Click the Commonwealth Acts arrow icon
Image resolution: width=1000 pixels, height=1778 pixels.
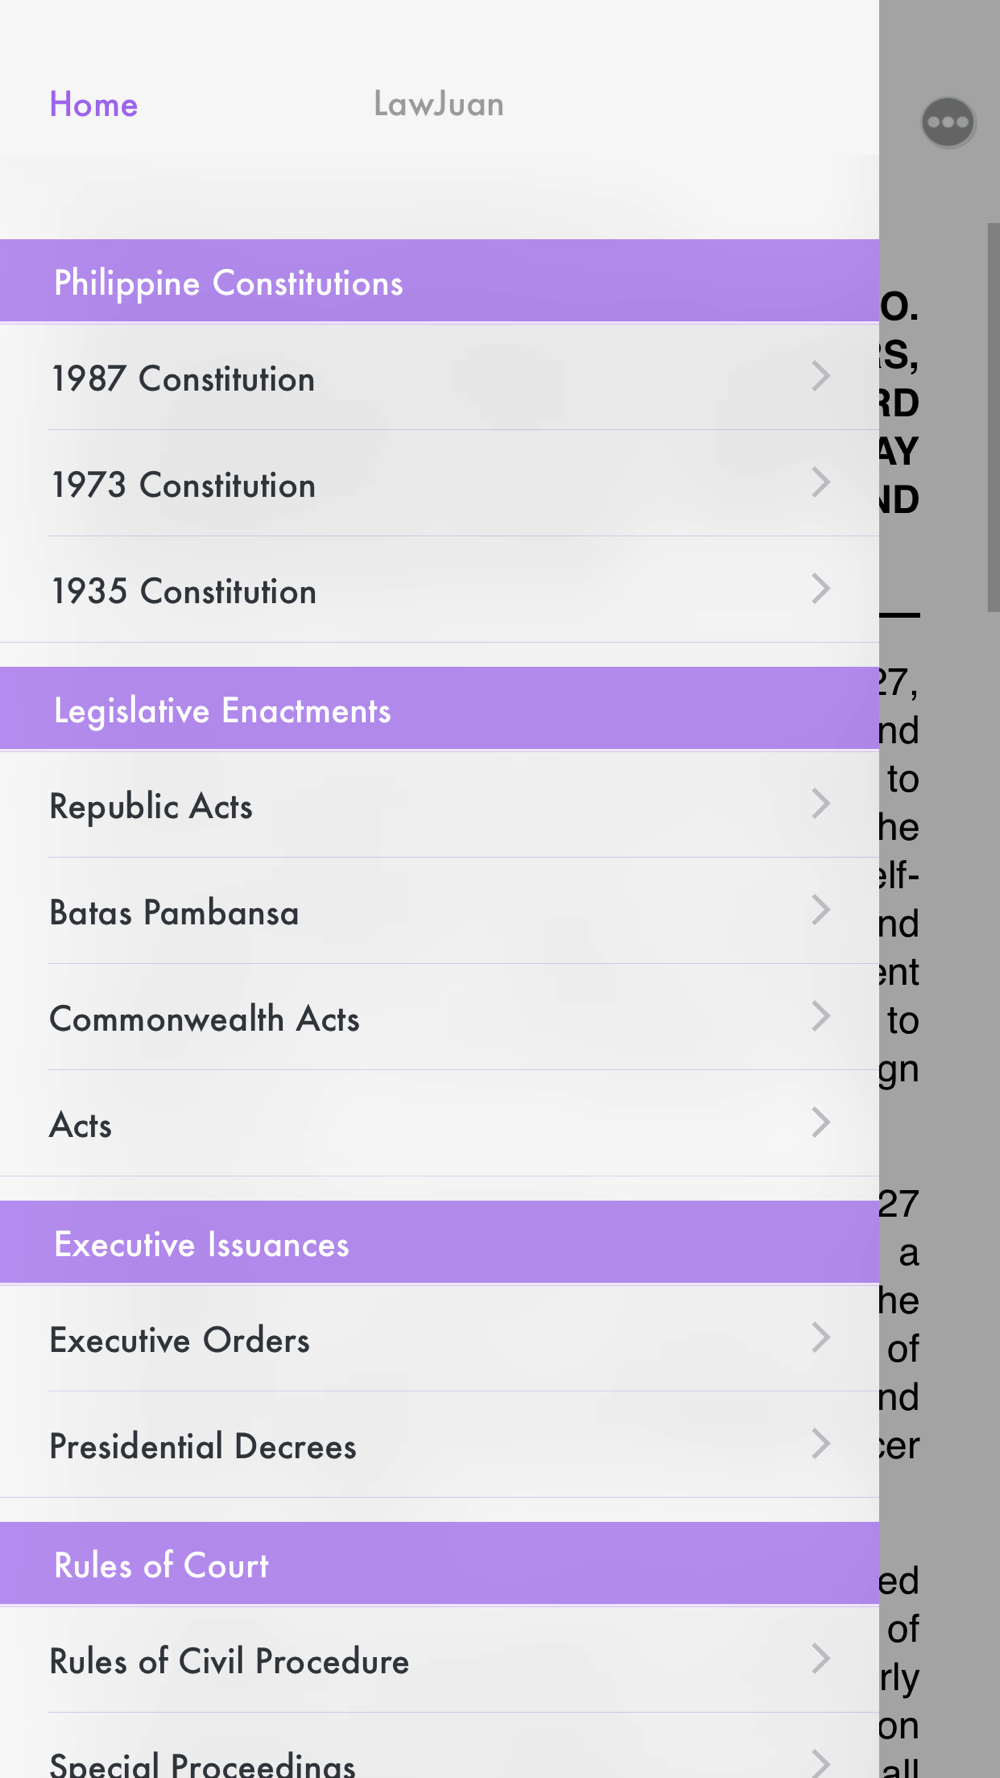point(821,1017)
